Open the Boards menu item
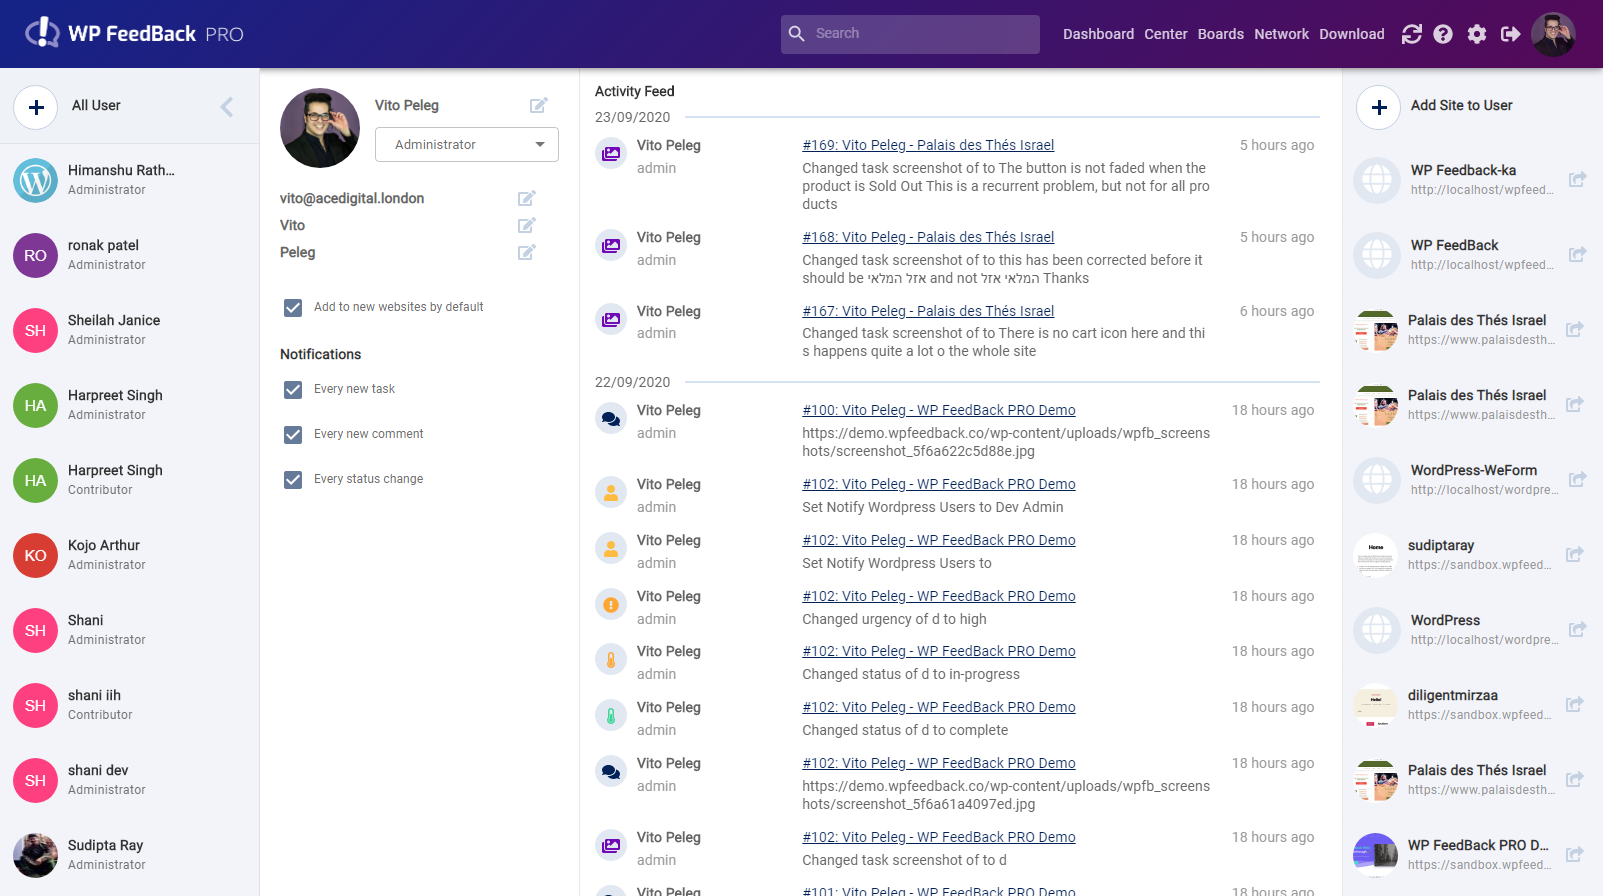This screenshot has height=896, width=1603. pyautogui.click(x=1220, y=34)
